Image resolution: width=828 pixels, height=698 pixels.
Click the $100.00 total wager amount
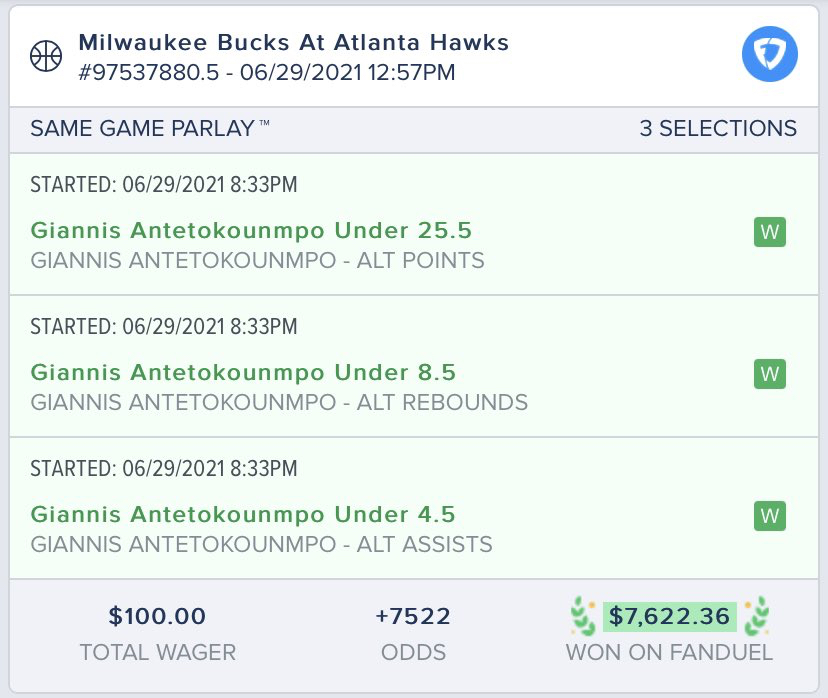tap(157, 616)
